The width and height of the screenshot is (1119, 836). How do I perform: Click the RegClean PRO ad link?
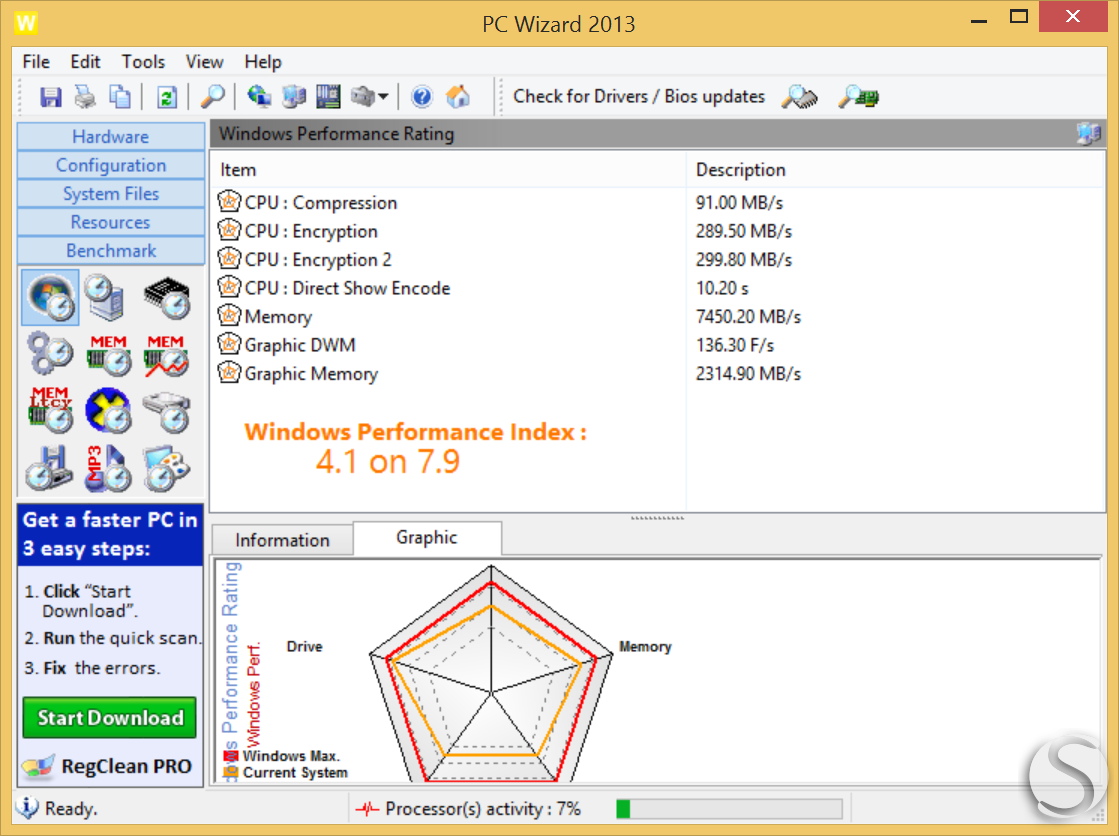[x=108, y=766]
